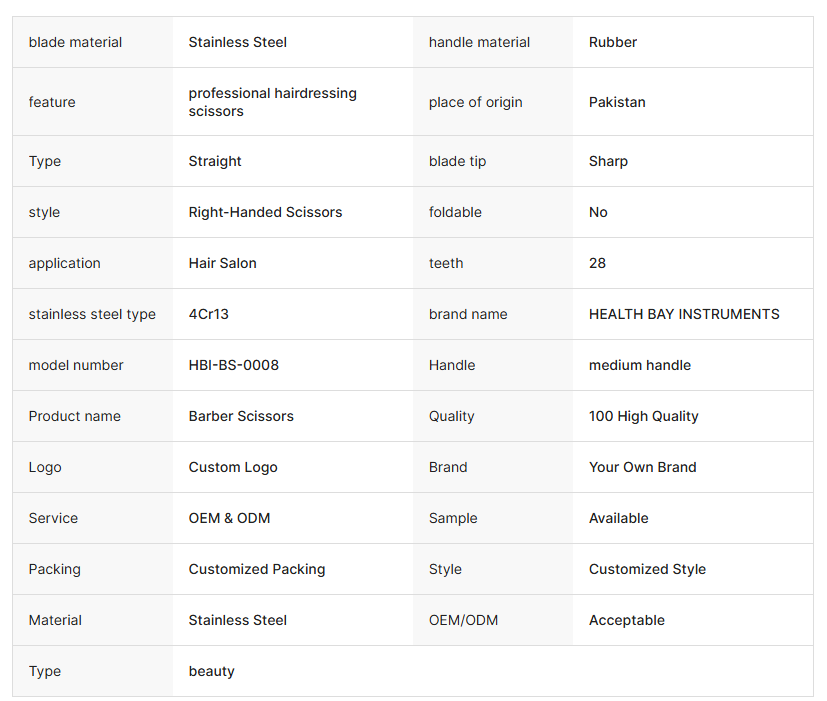Image resolution: width=827 pixels, height=701 pixels.
Task: Click the 'professional hairdressing scissors' feature text
Action: 272,102
